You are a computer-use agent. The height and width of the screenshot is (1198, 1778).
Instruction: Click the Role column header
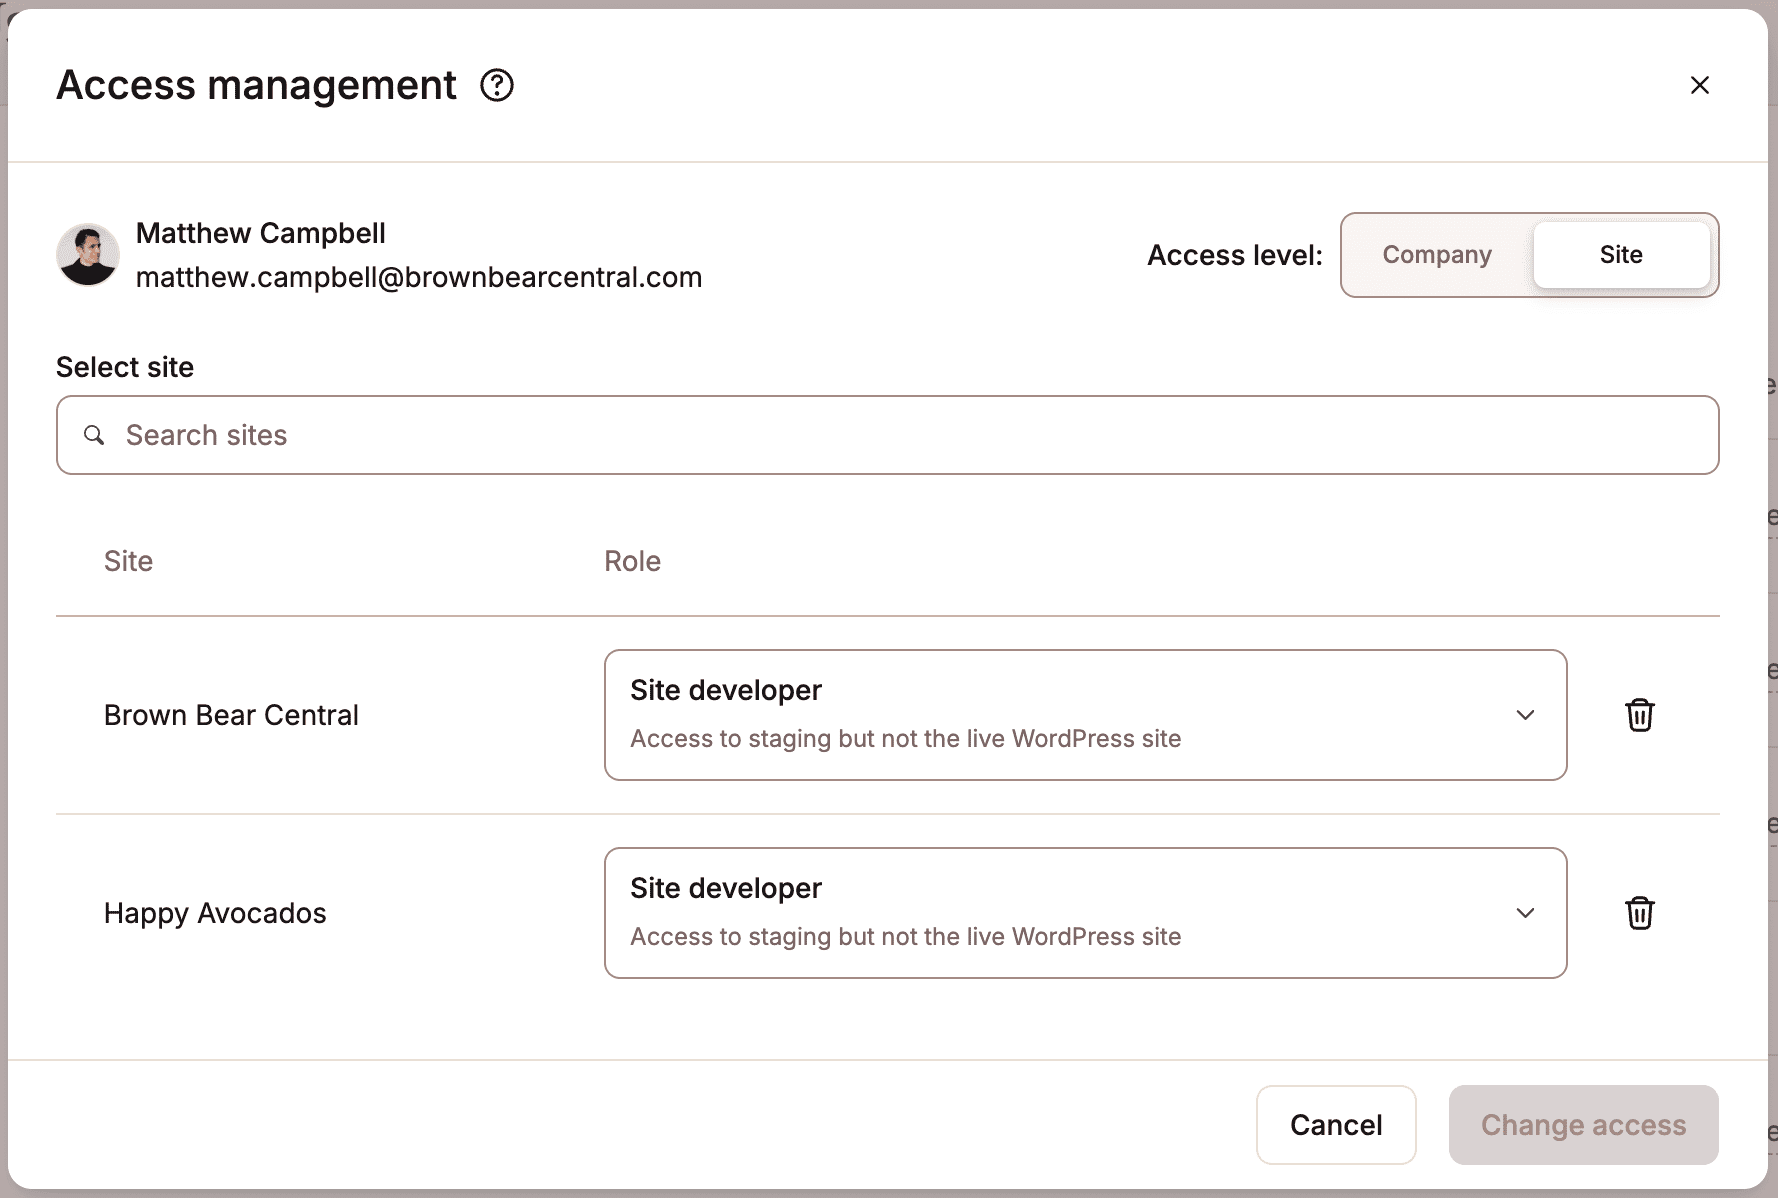(632, 561)
